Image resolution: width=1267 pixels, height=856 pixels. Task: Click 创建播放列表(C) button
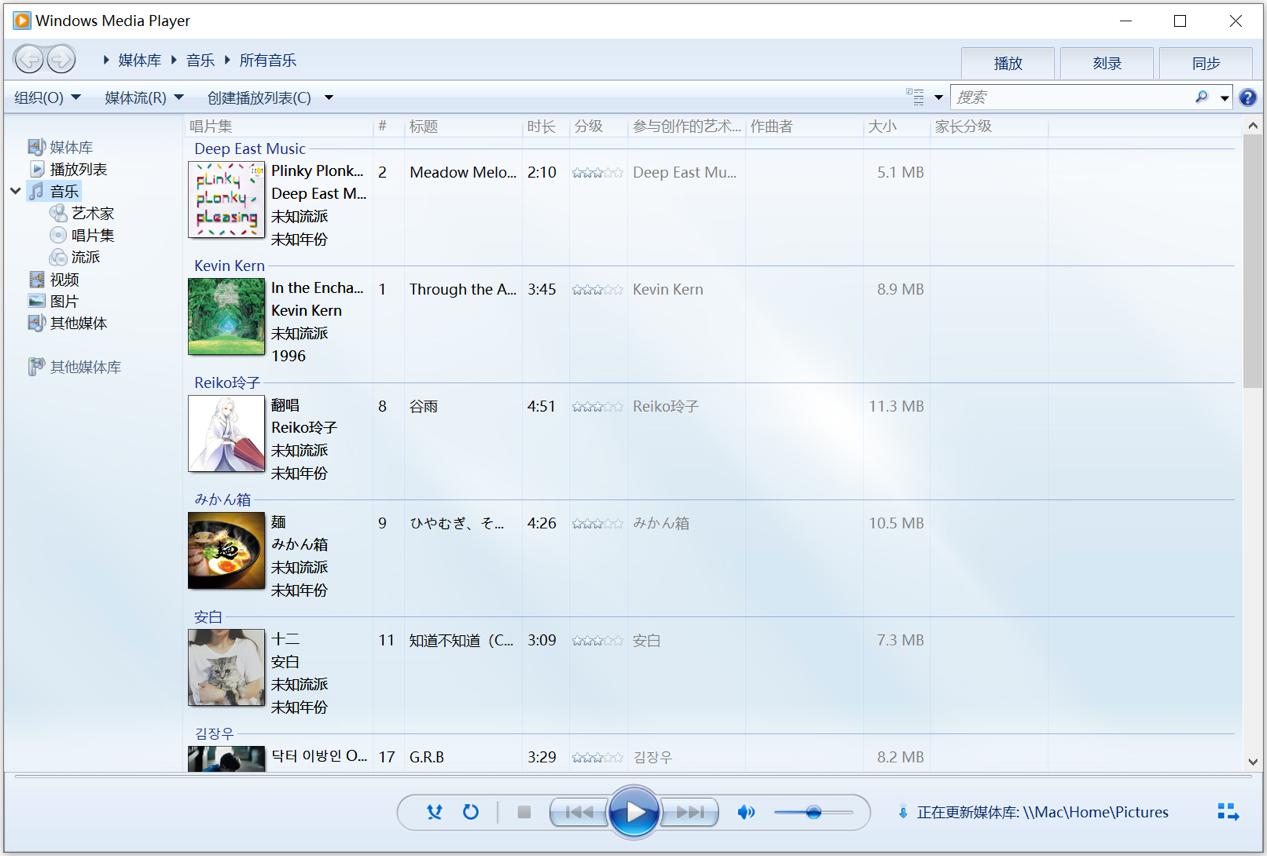click(x=259, y=98)
